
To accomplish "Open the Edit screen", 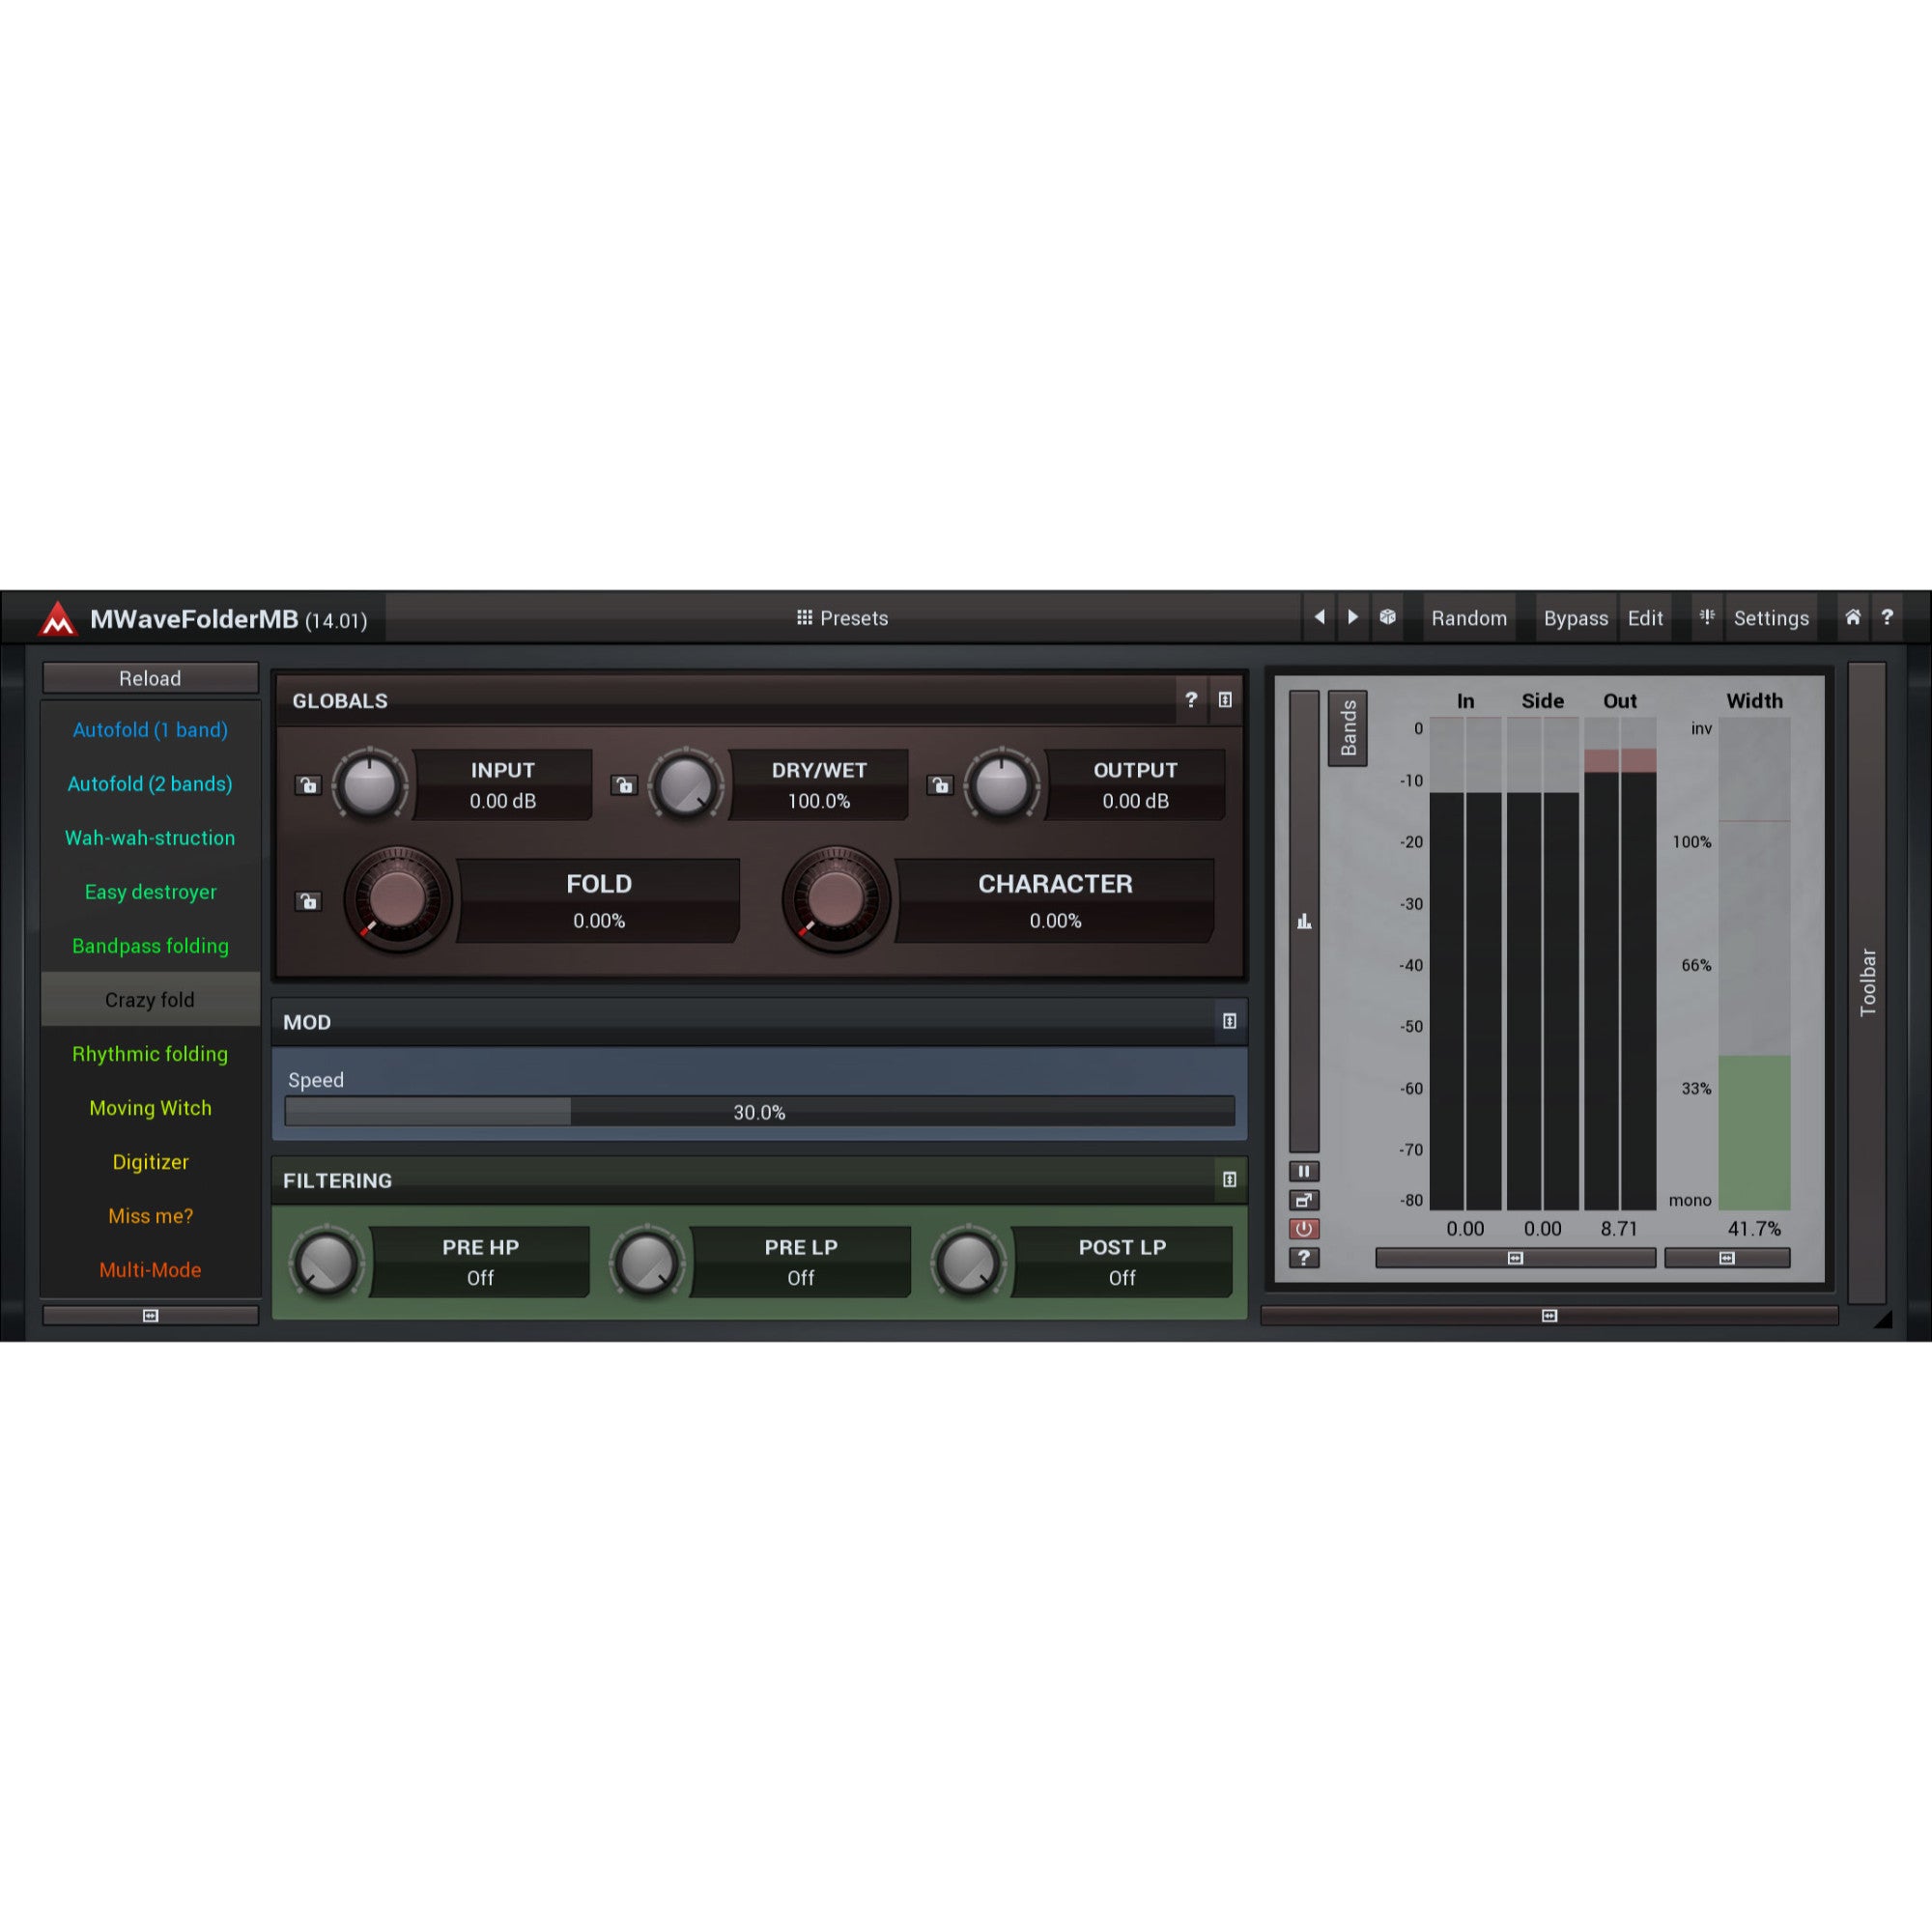I will 1645,618.
